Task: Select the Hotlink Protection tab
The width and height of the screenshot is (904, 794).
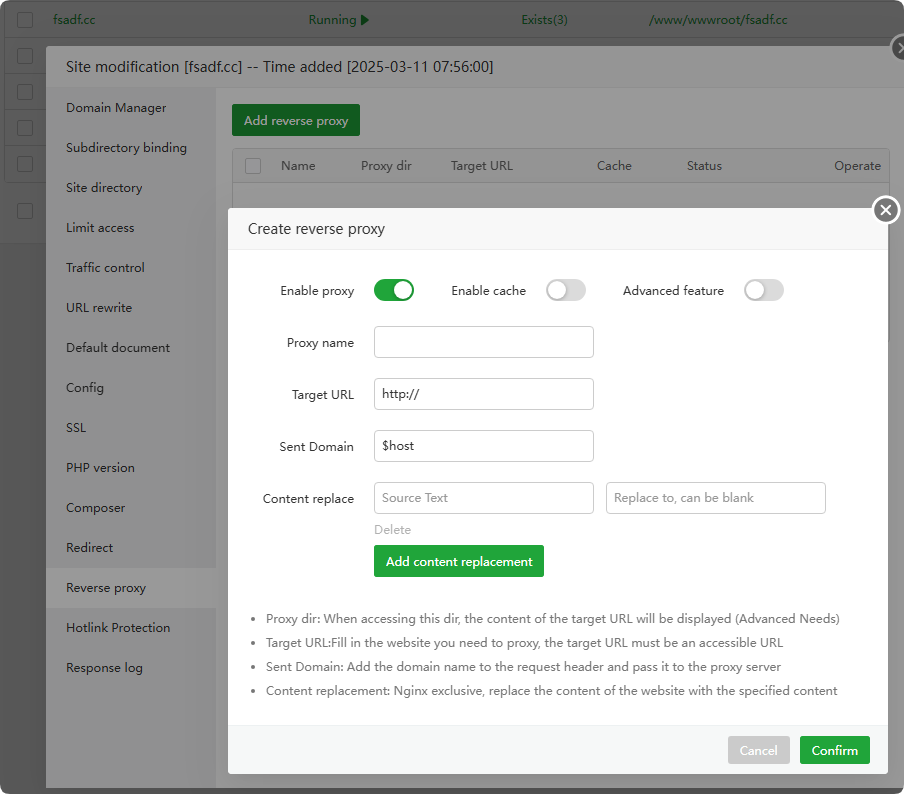Action: point(118,628)
